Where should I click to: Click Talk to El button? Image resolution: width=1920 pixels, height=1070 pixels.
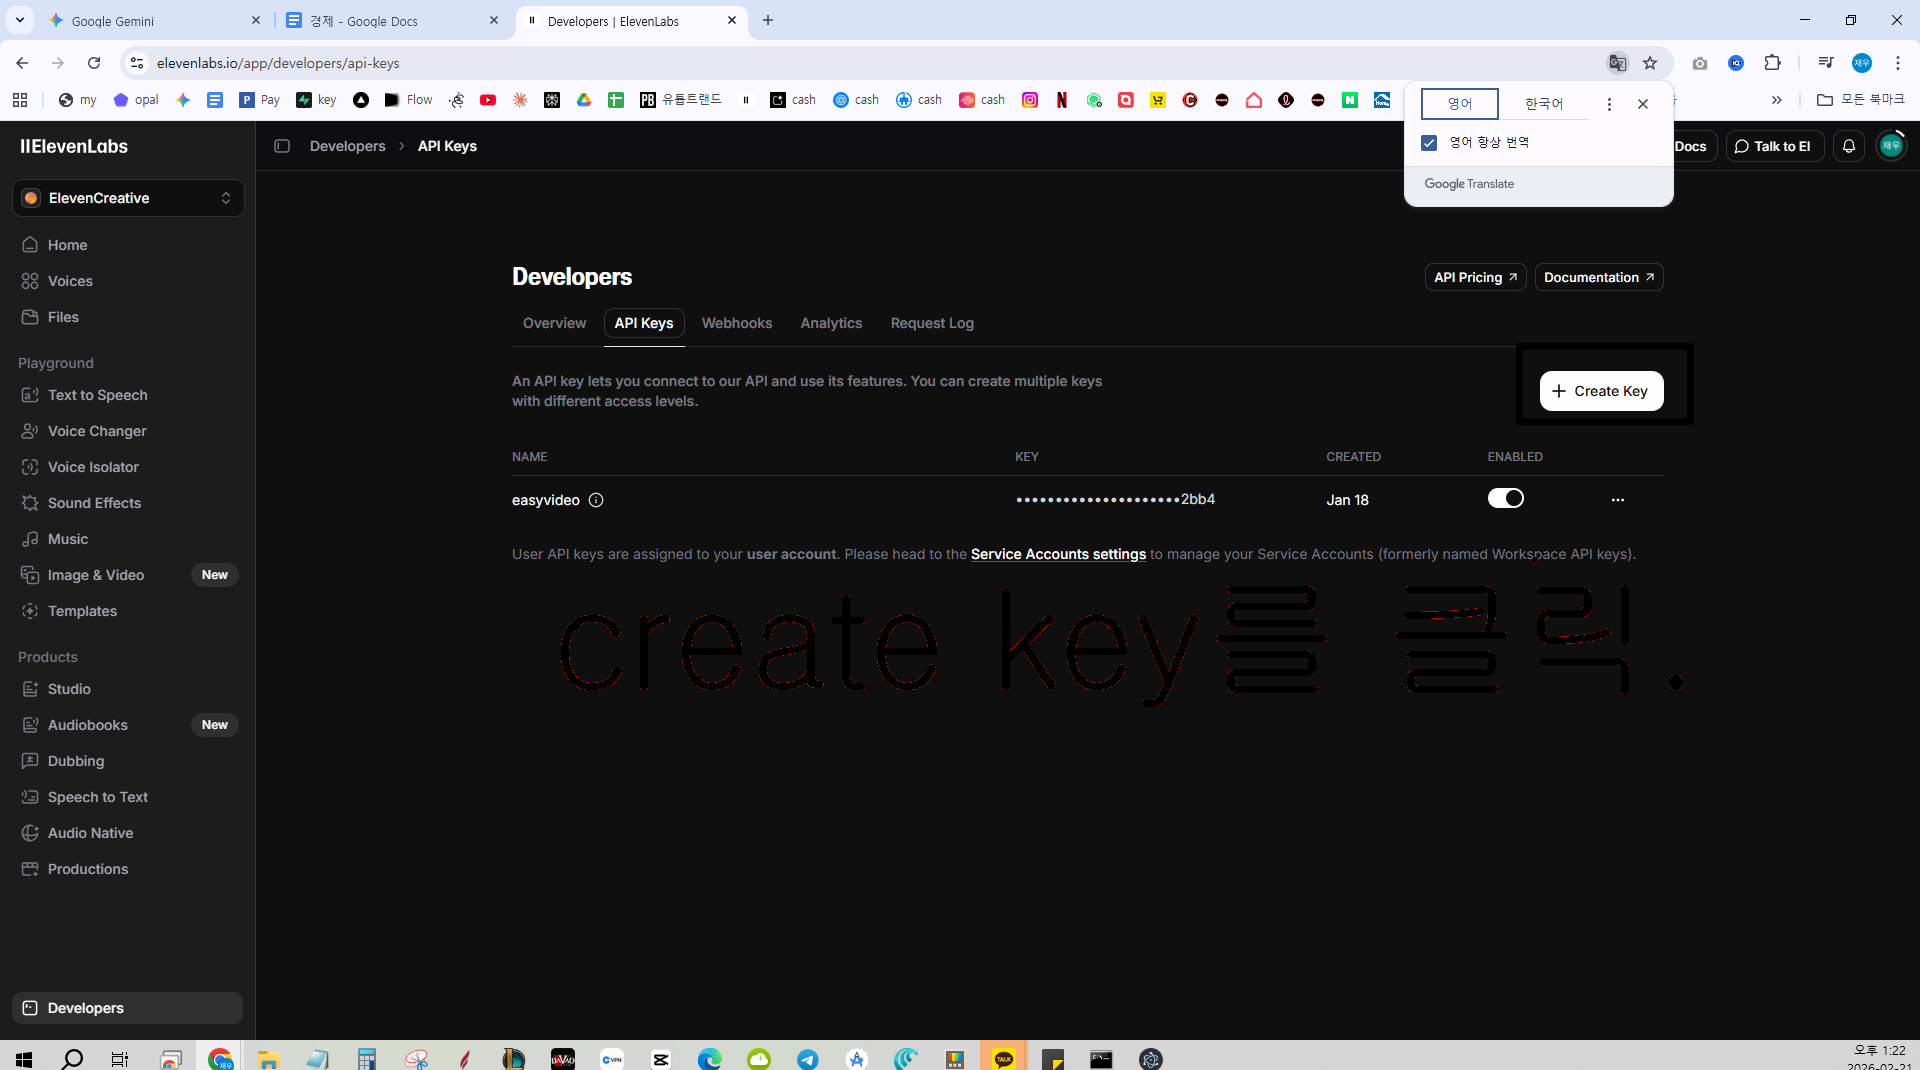click(x=1774, y=146)
